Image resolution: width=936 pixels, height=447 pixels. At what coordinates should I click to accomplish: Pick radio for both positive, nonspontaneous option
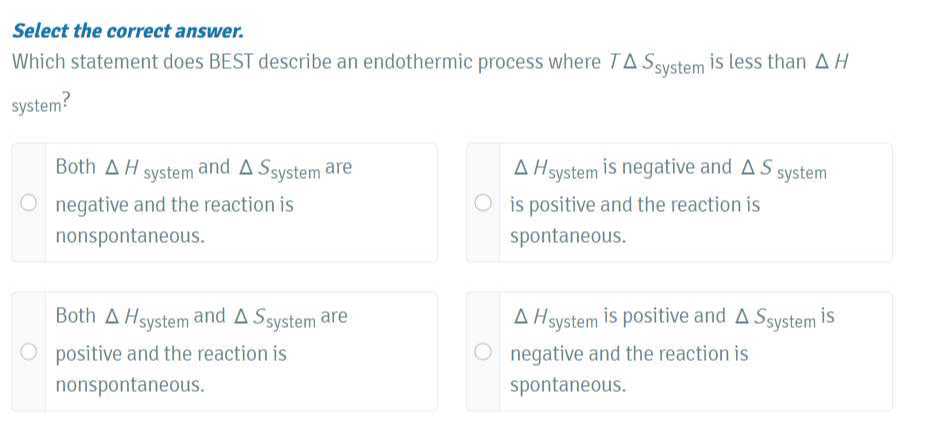tap(29, 353)
